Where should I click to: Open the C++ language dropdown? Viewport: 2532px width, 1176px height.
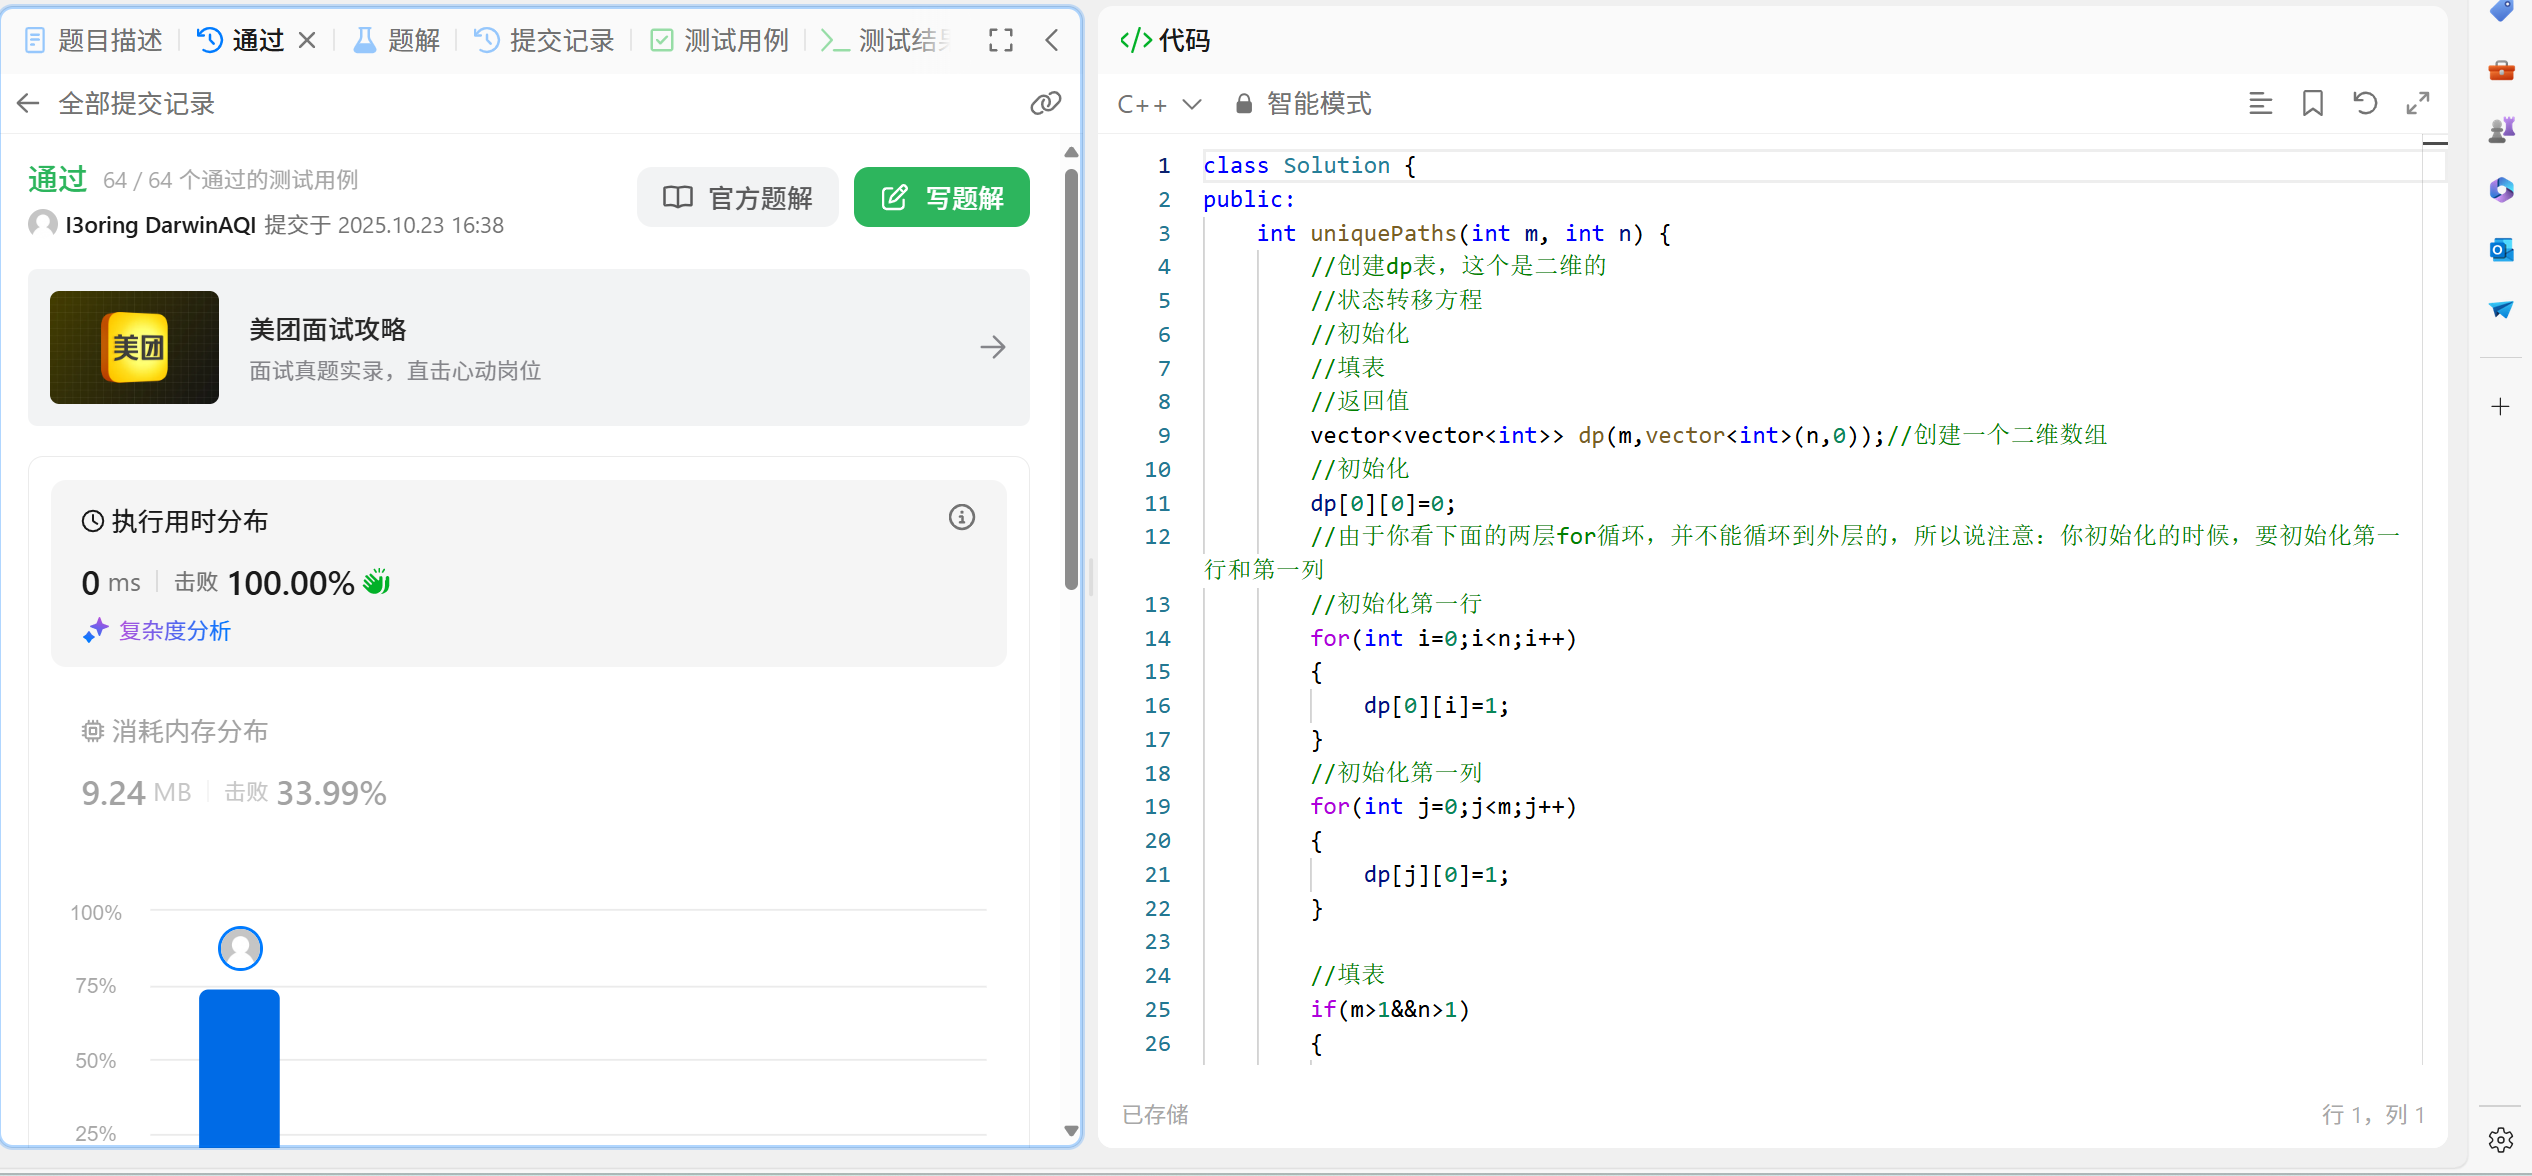point(1158,104)
